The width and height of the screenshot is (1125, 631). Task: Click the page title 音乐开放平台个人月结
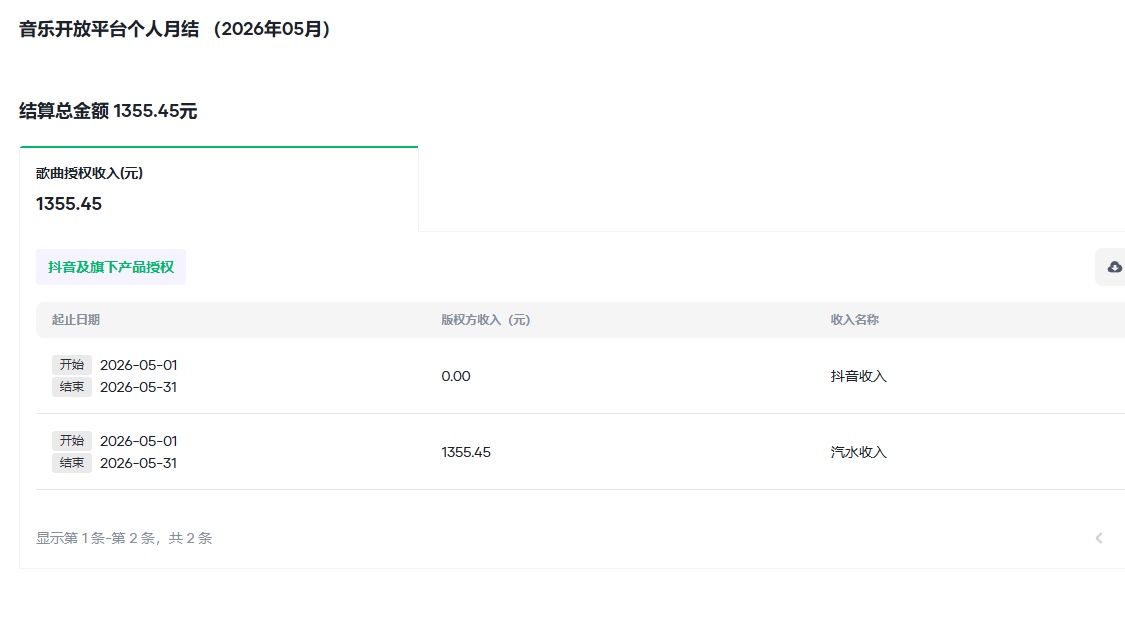[x=109, y=29]
